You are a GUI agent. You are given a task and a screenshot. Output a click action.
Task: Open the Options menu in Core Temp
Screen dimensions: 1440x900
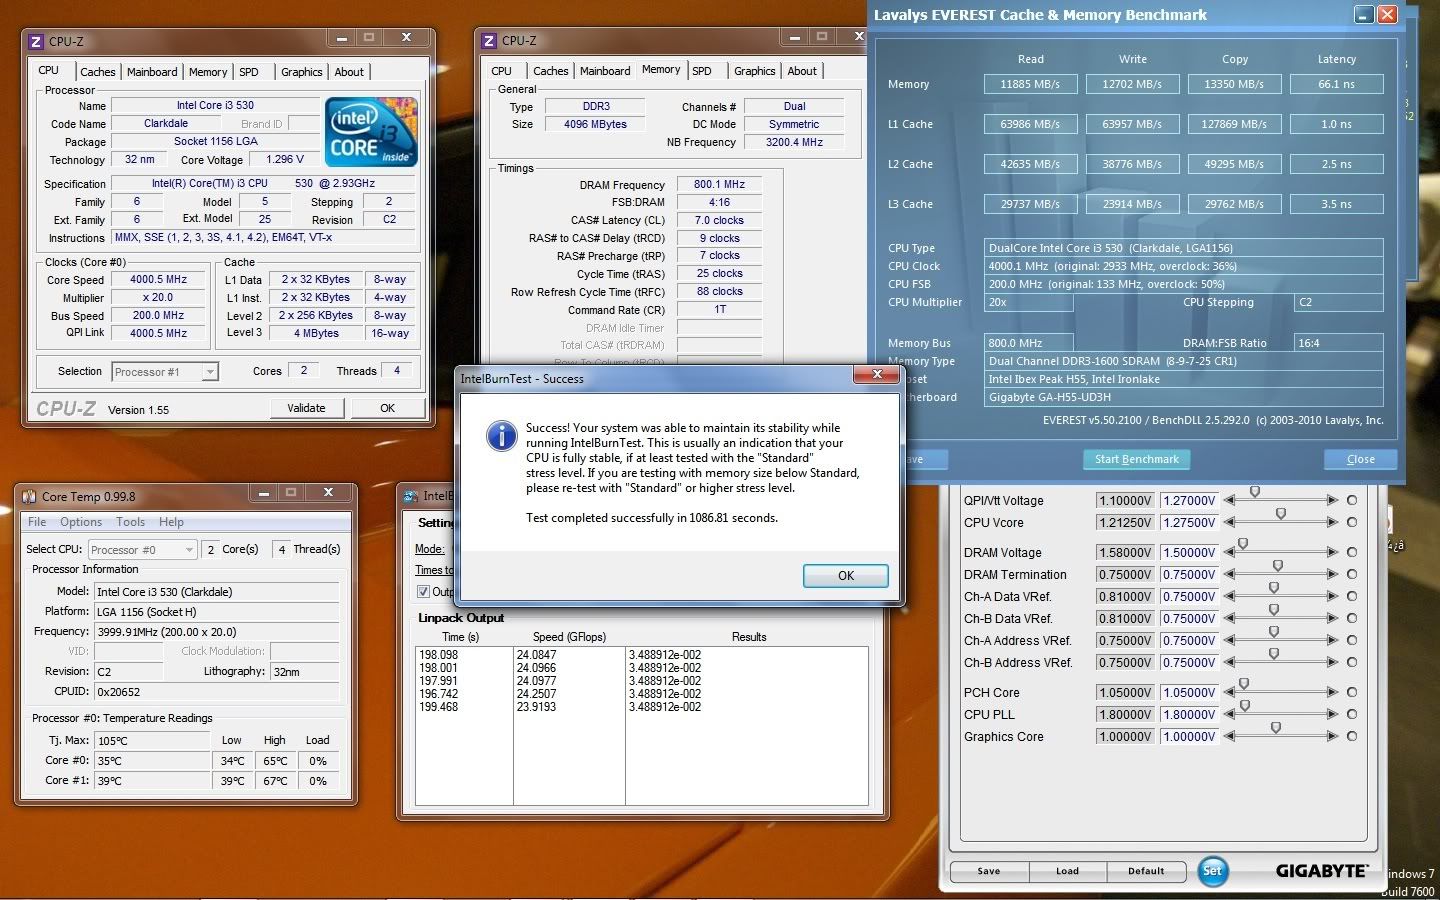click(81, 522)
